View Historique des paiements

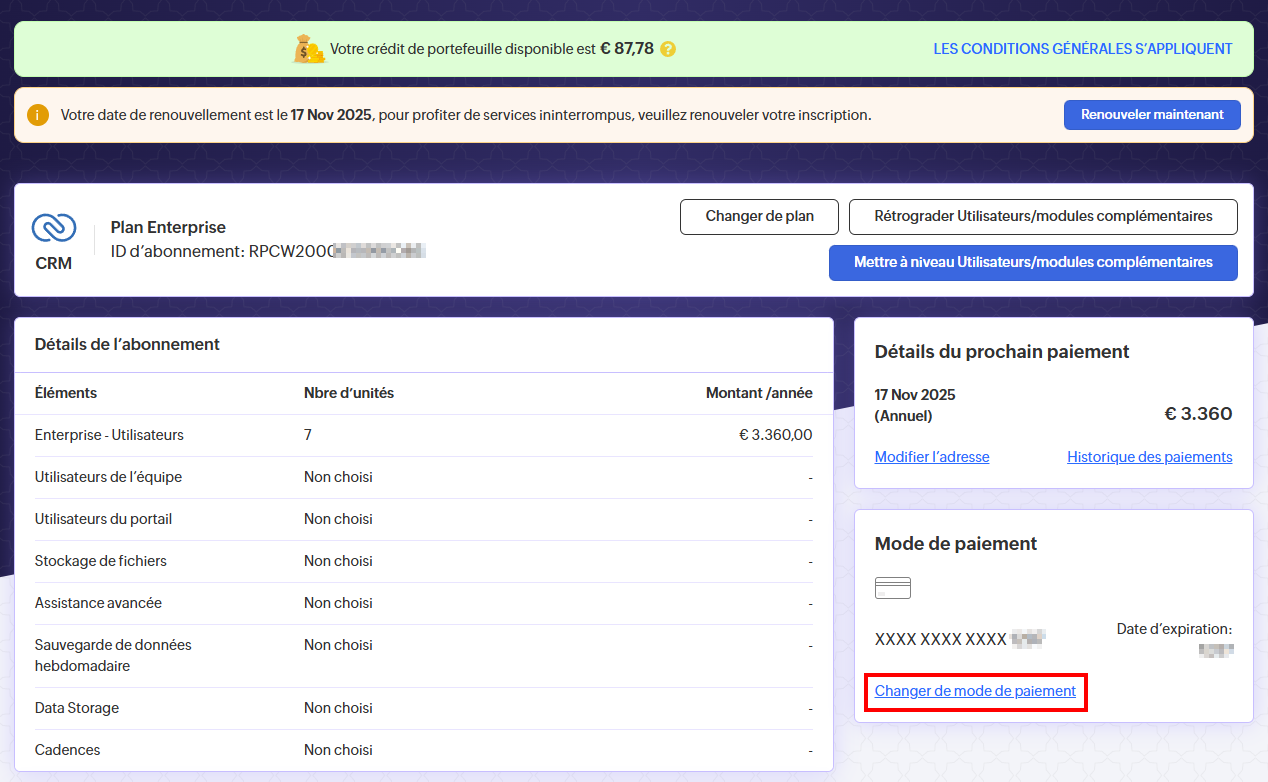click(x=1149, y=457)
